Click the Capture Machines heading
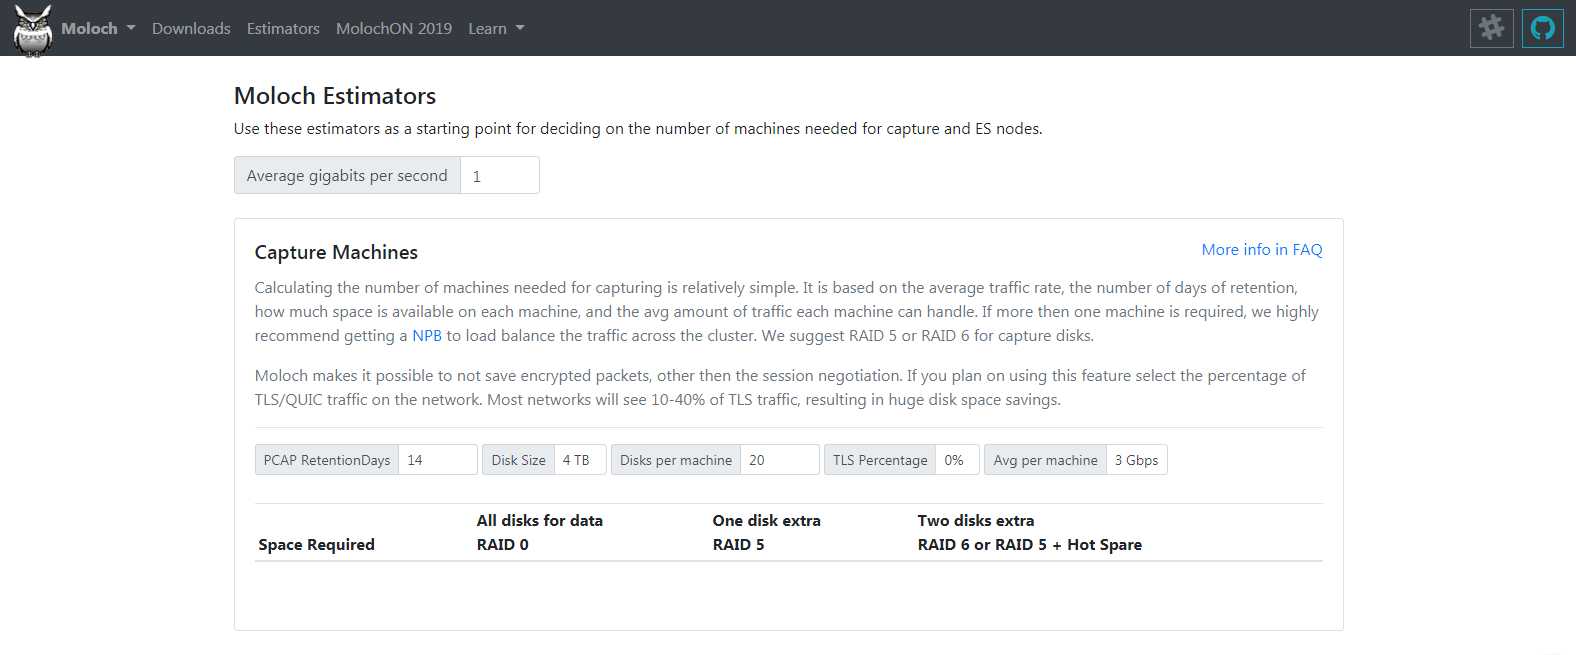Screen dimensions: 1576x655 pos(336,252)
